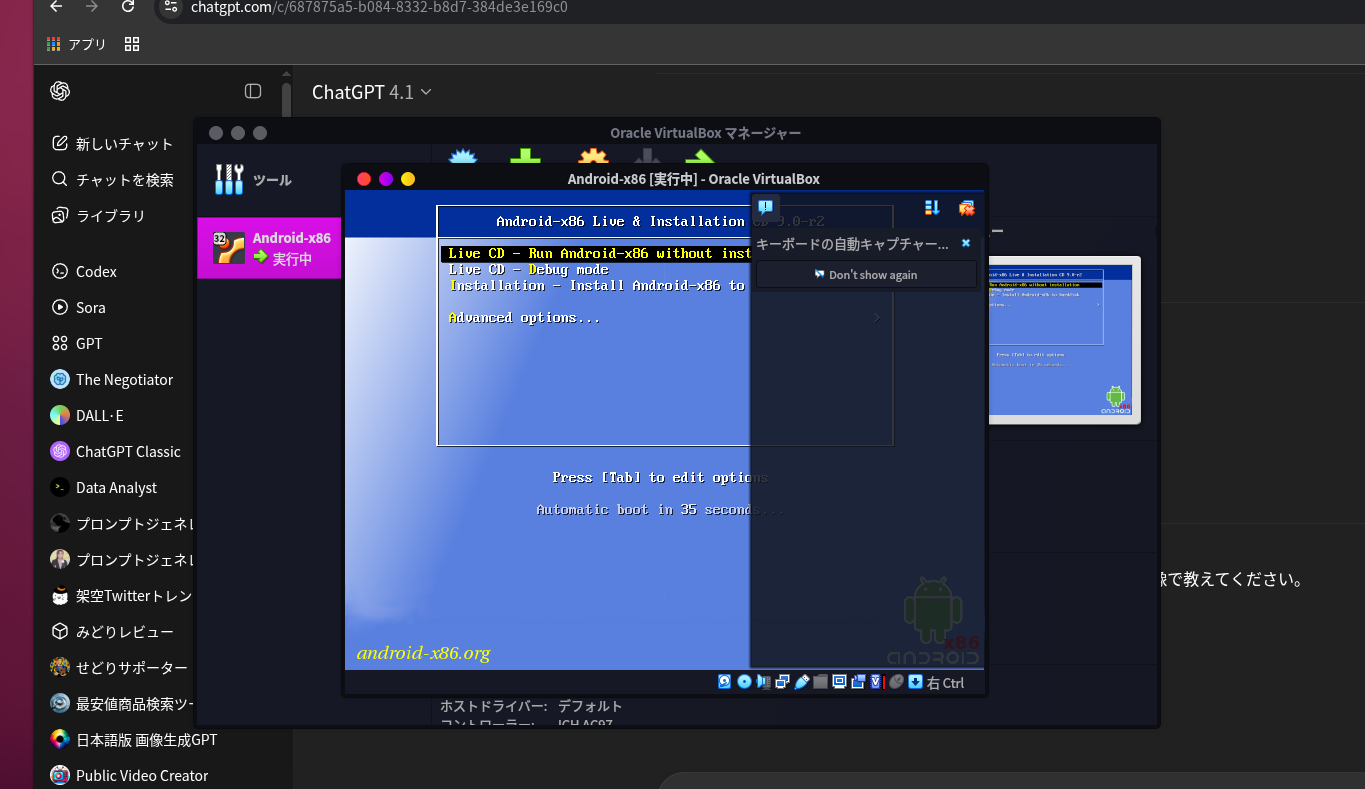Viewport: 1365px width, 789px height.
Task: Dismiss the keyboard auto-capture notification
Action: 966,243
